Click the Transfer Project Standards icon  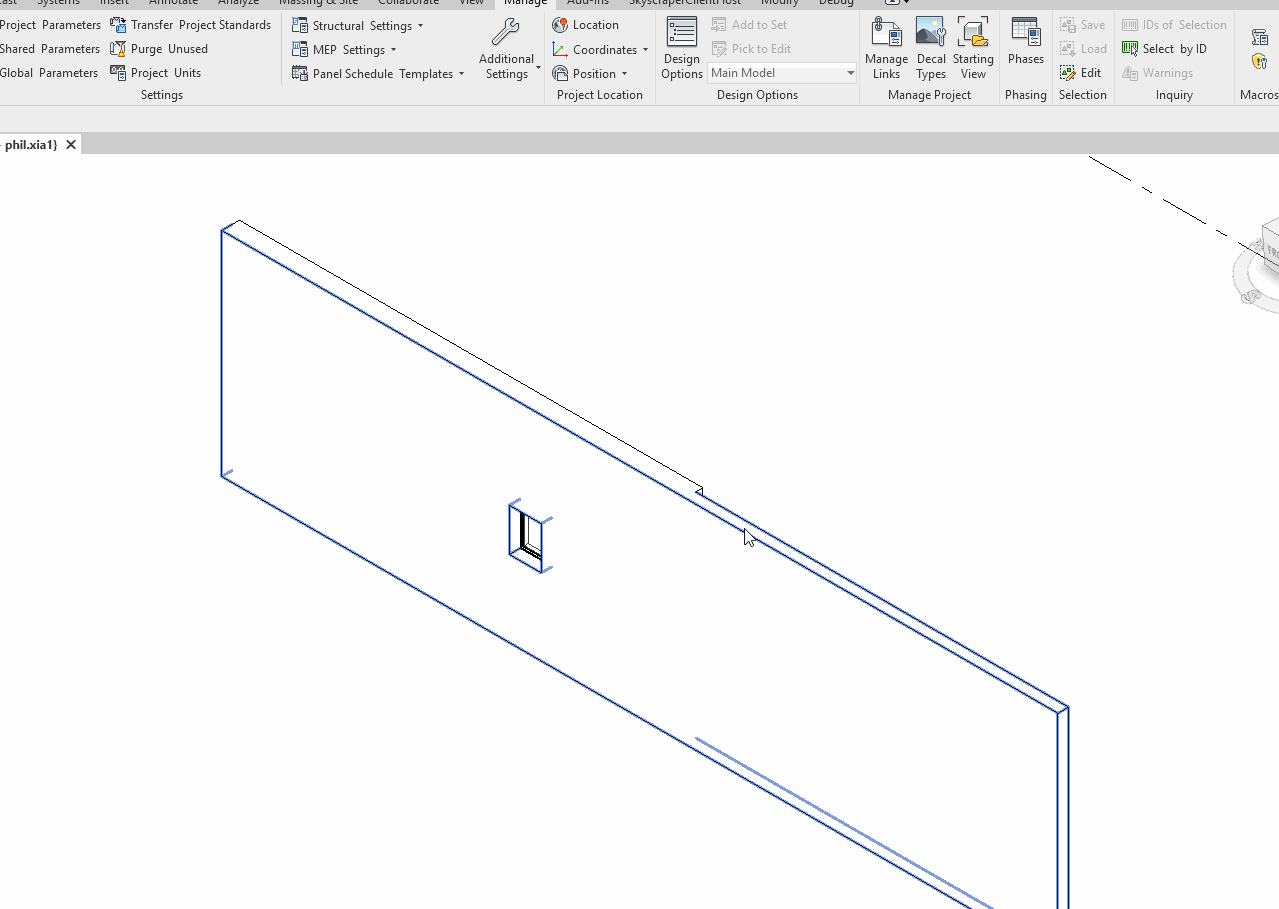pyautogui.click(x=118, y=25)
